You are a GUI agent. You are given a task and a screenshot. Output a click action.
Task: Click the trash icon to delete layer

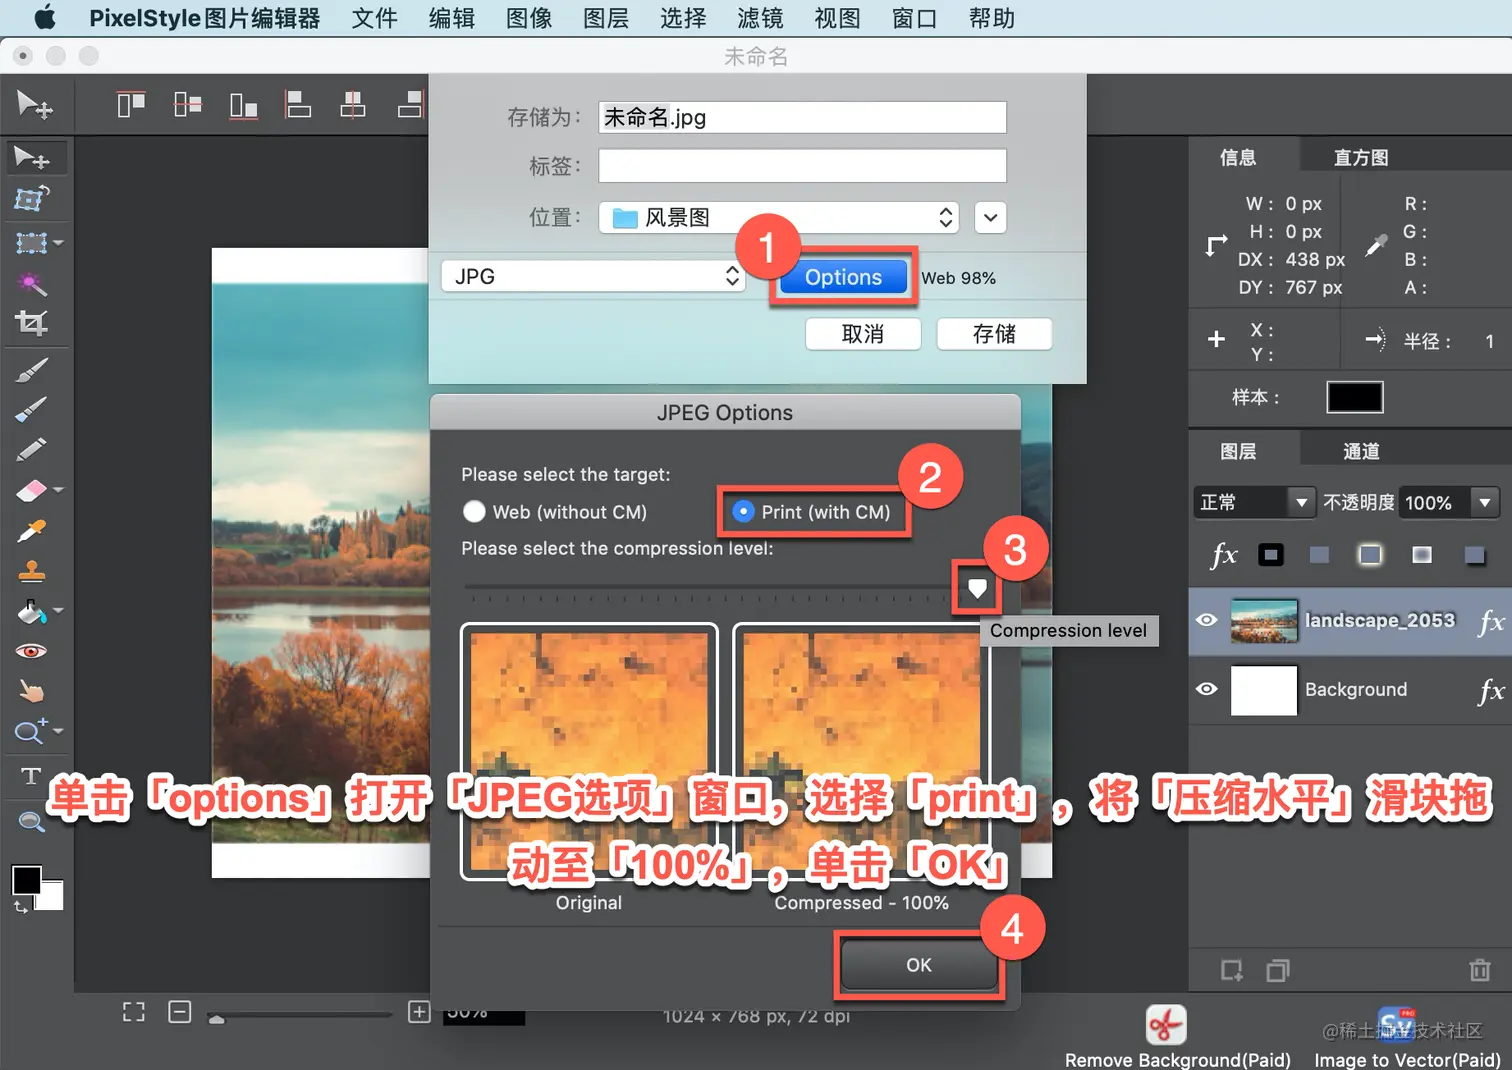click(x=1480, y=969)
